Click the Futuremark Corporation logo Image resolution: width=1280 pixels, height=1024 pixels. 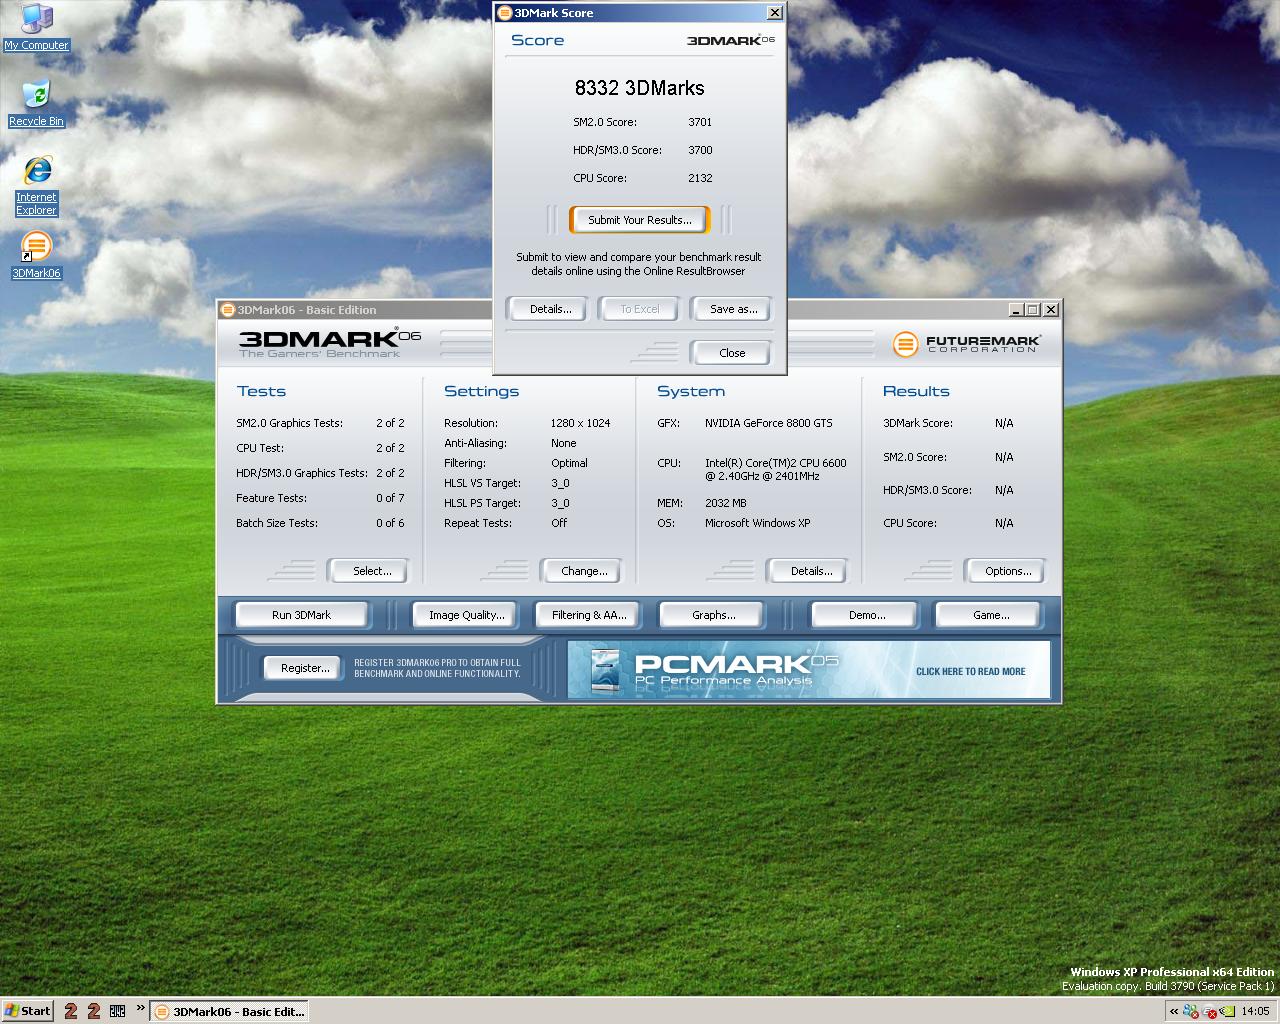tap(966, 344)
